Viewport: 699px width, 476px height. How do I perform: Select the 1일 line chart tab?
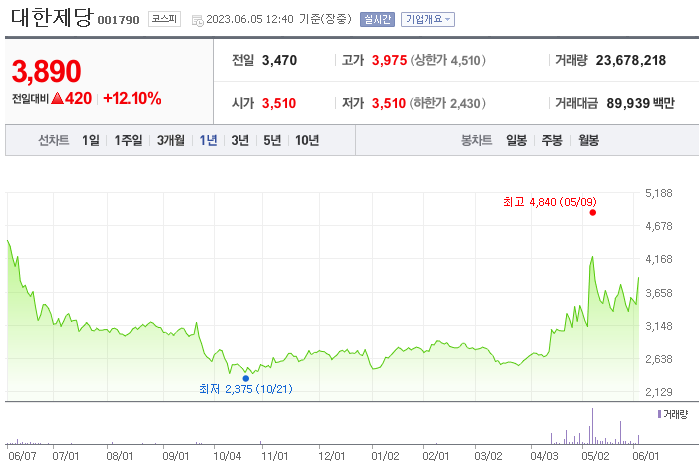(90, 140)
